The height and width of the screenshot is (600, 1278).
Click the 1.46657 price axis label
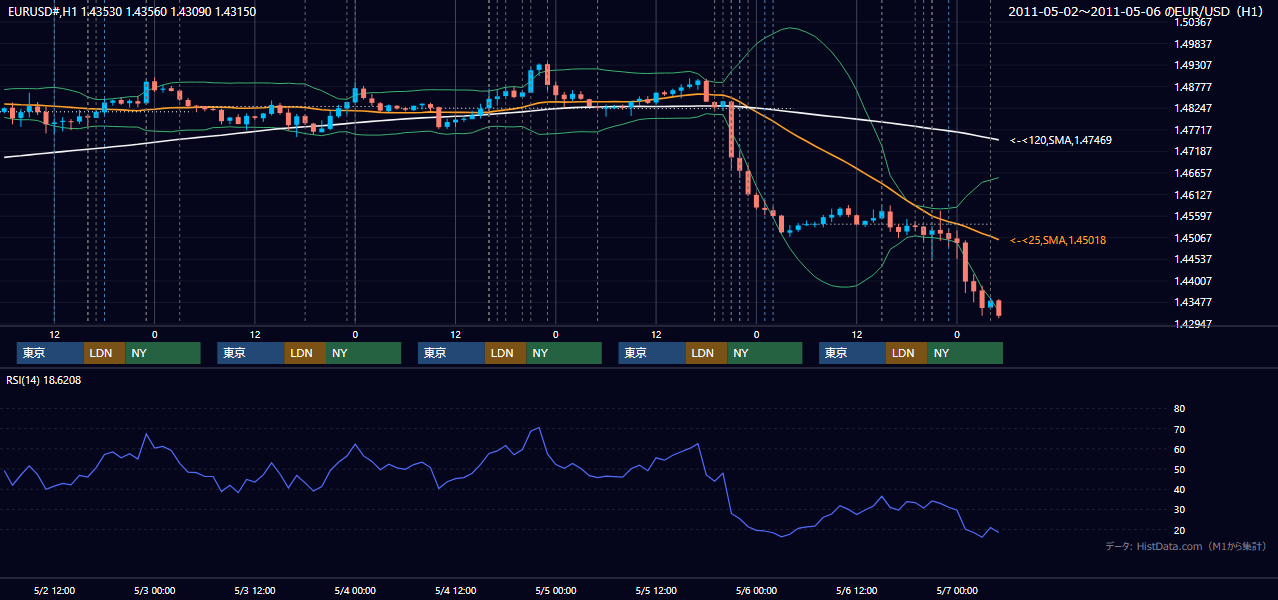[x=1193, y=173]
